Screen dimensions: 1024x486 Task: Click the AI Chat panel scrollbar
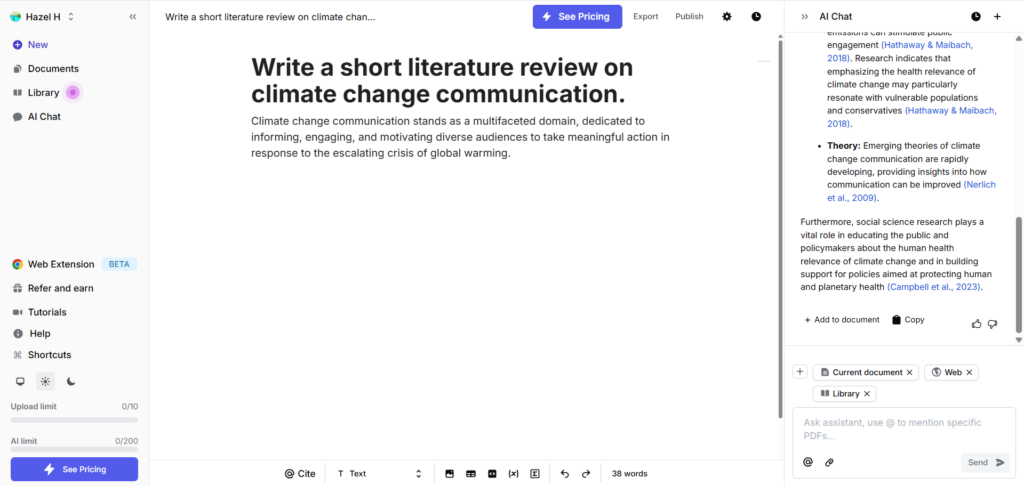point(1019,275)
